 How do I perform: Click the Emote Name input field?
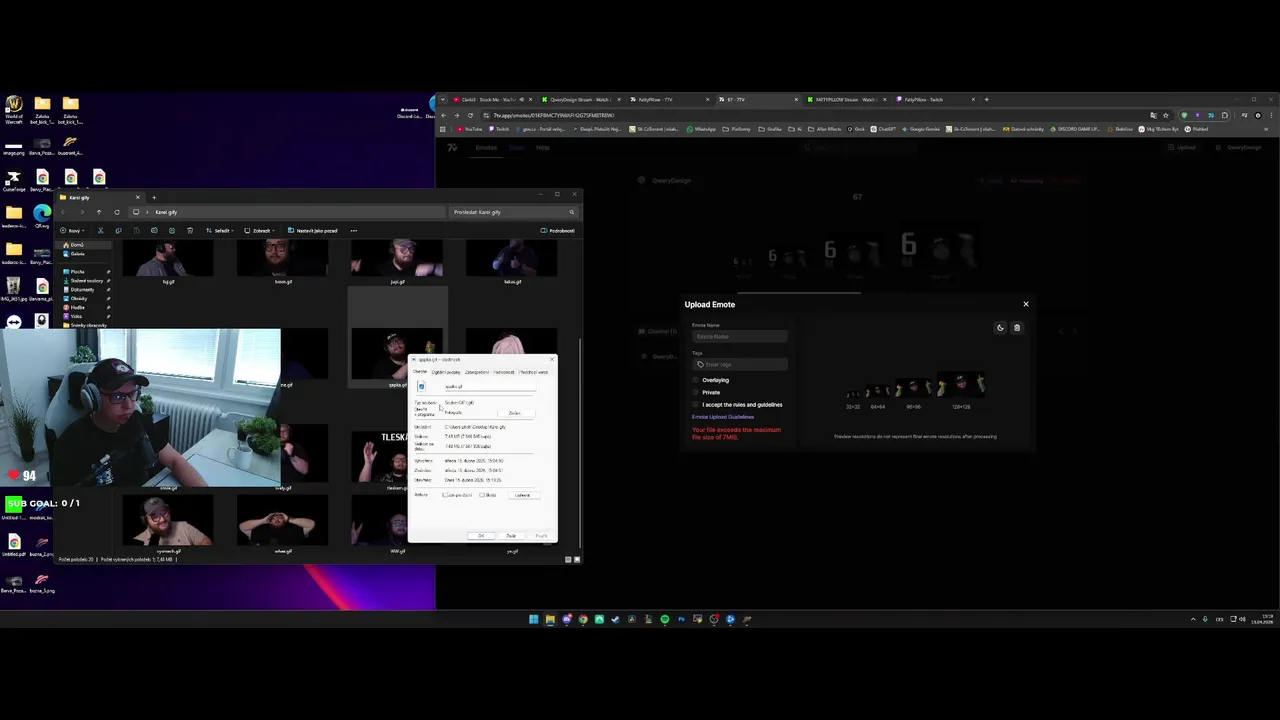739,336
